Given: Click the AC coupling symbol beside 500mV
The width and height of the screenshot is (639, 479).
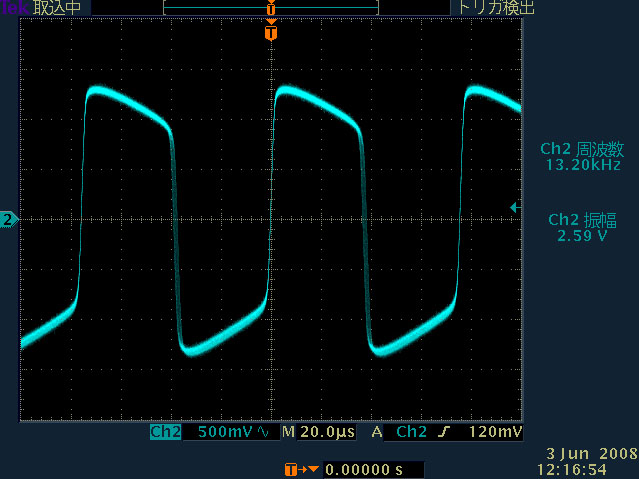Looking at the screenshot, I should [x=264, y=433].
